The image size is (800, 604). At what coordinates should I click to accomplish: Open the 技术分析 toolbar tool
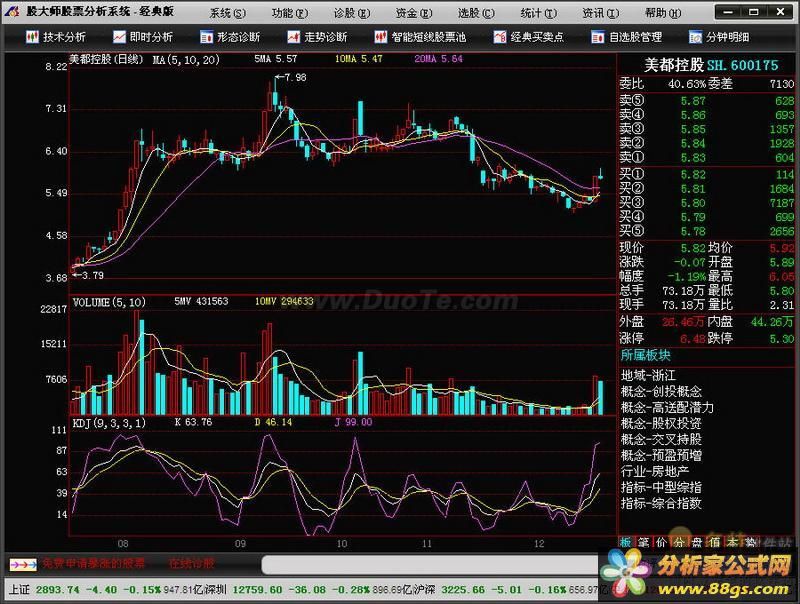pyautogui.click(x=56, y=37)
